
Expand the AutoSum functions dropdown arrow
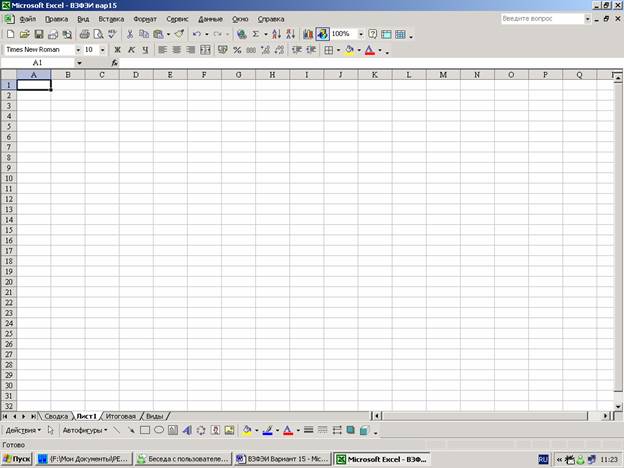tap(265, 34)
